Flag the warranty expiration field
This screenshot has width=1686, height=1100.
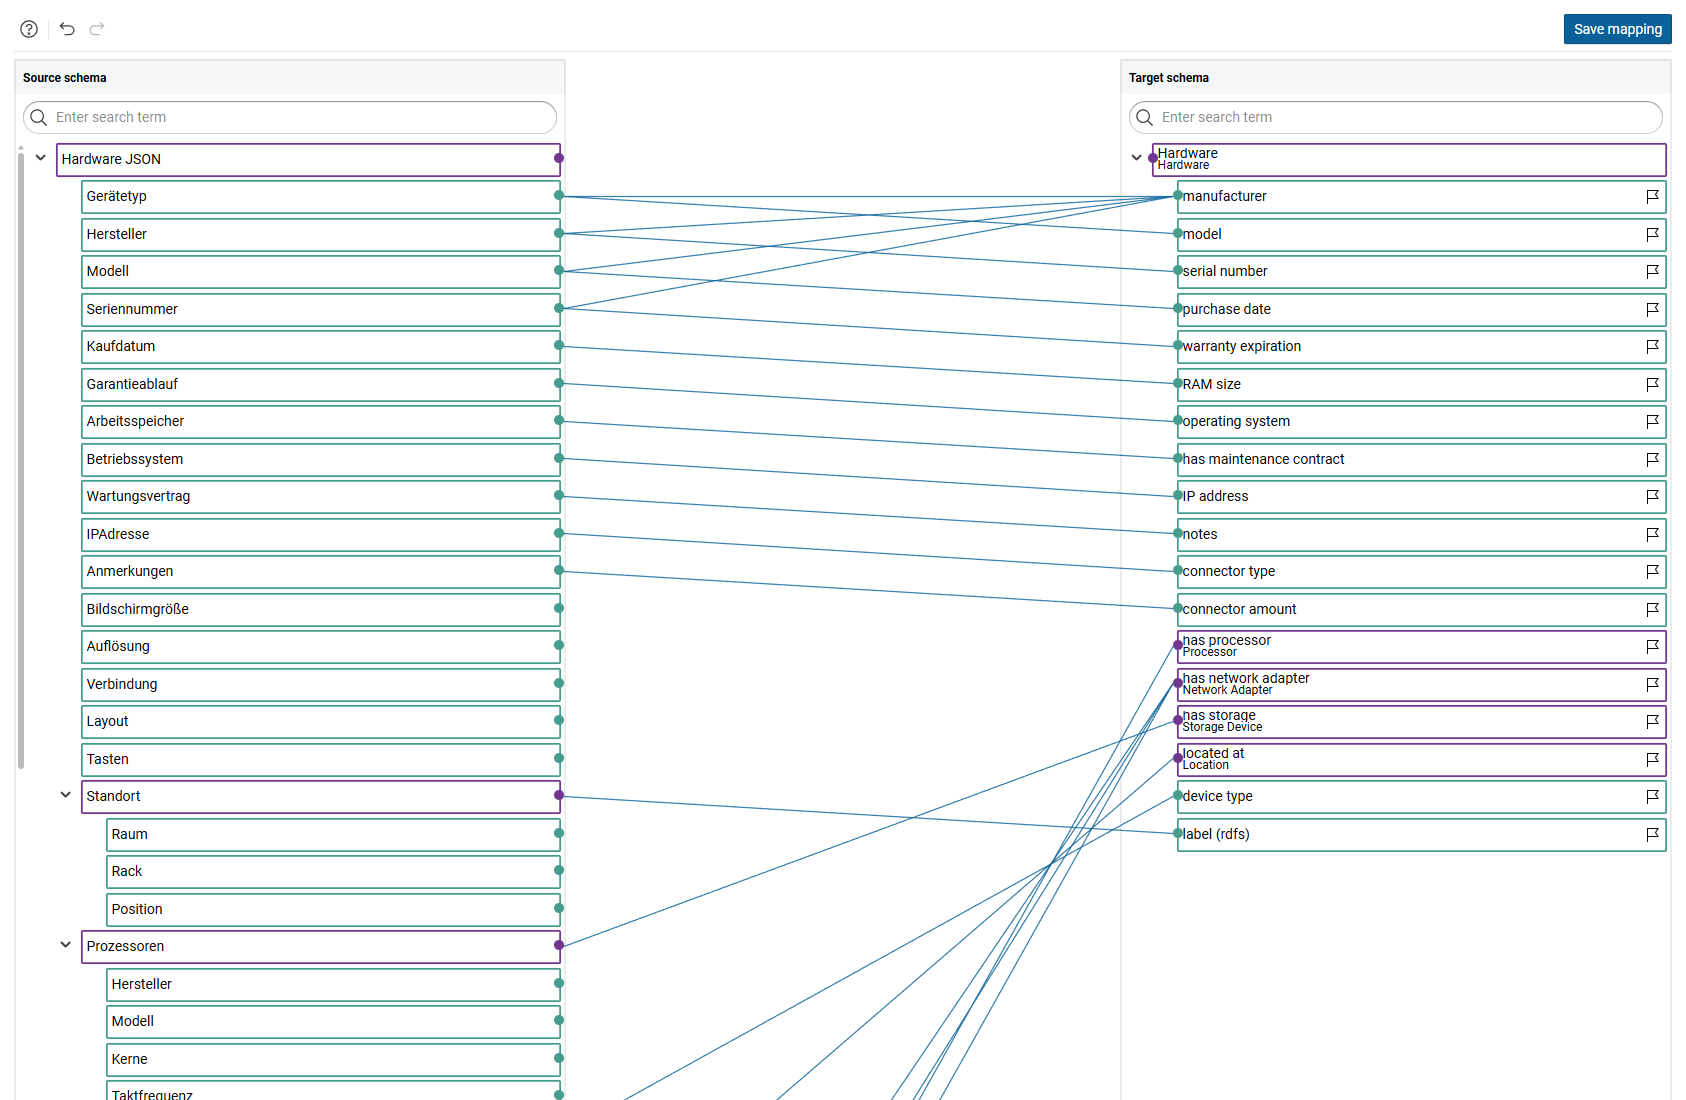point(1652,347)
